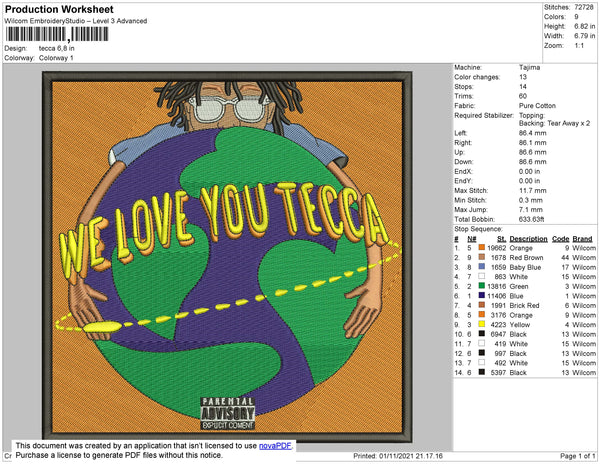Click the Description column header
This screenshot has height=464, width=600.
pos(528,239)
